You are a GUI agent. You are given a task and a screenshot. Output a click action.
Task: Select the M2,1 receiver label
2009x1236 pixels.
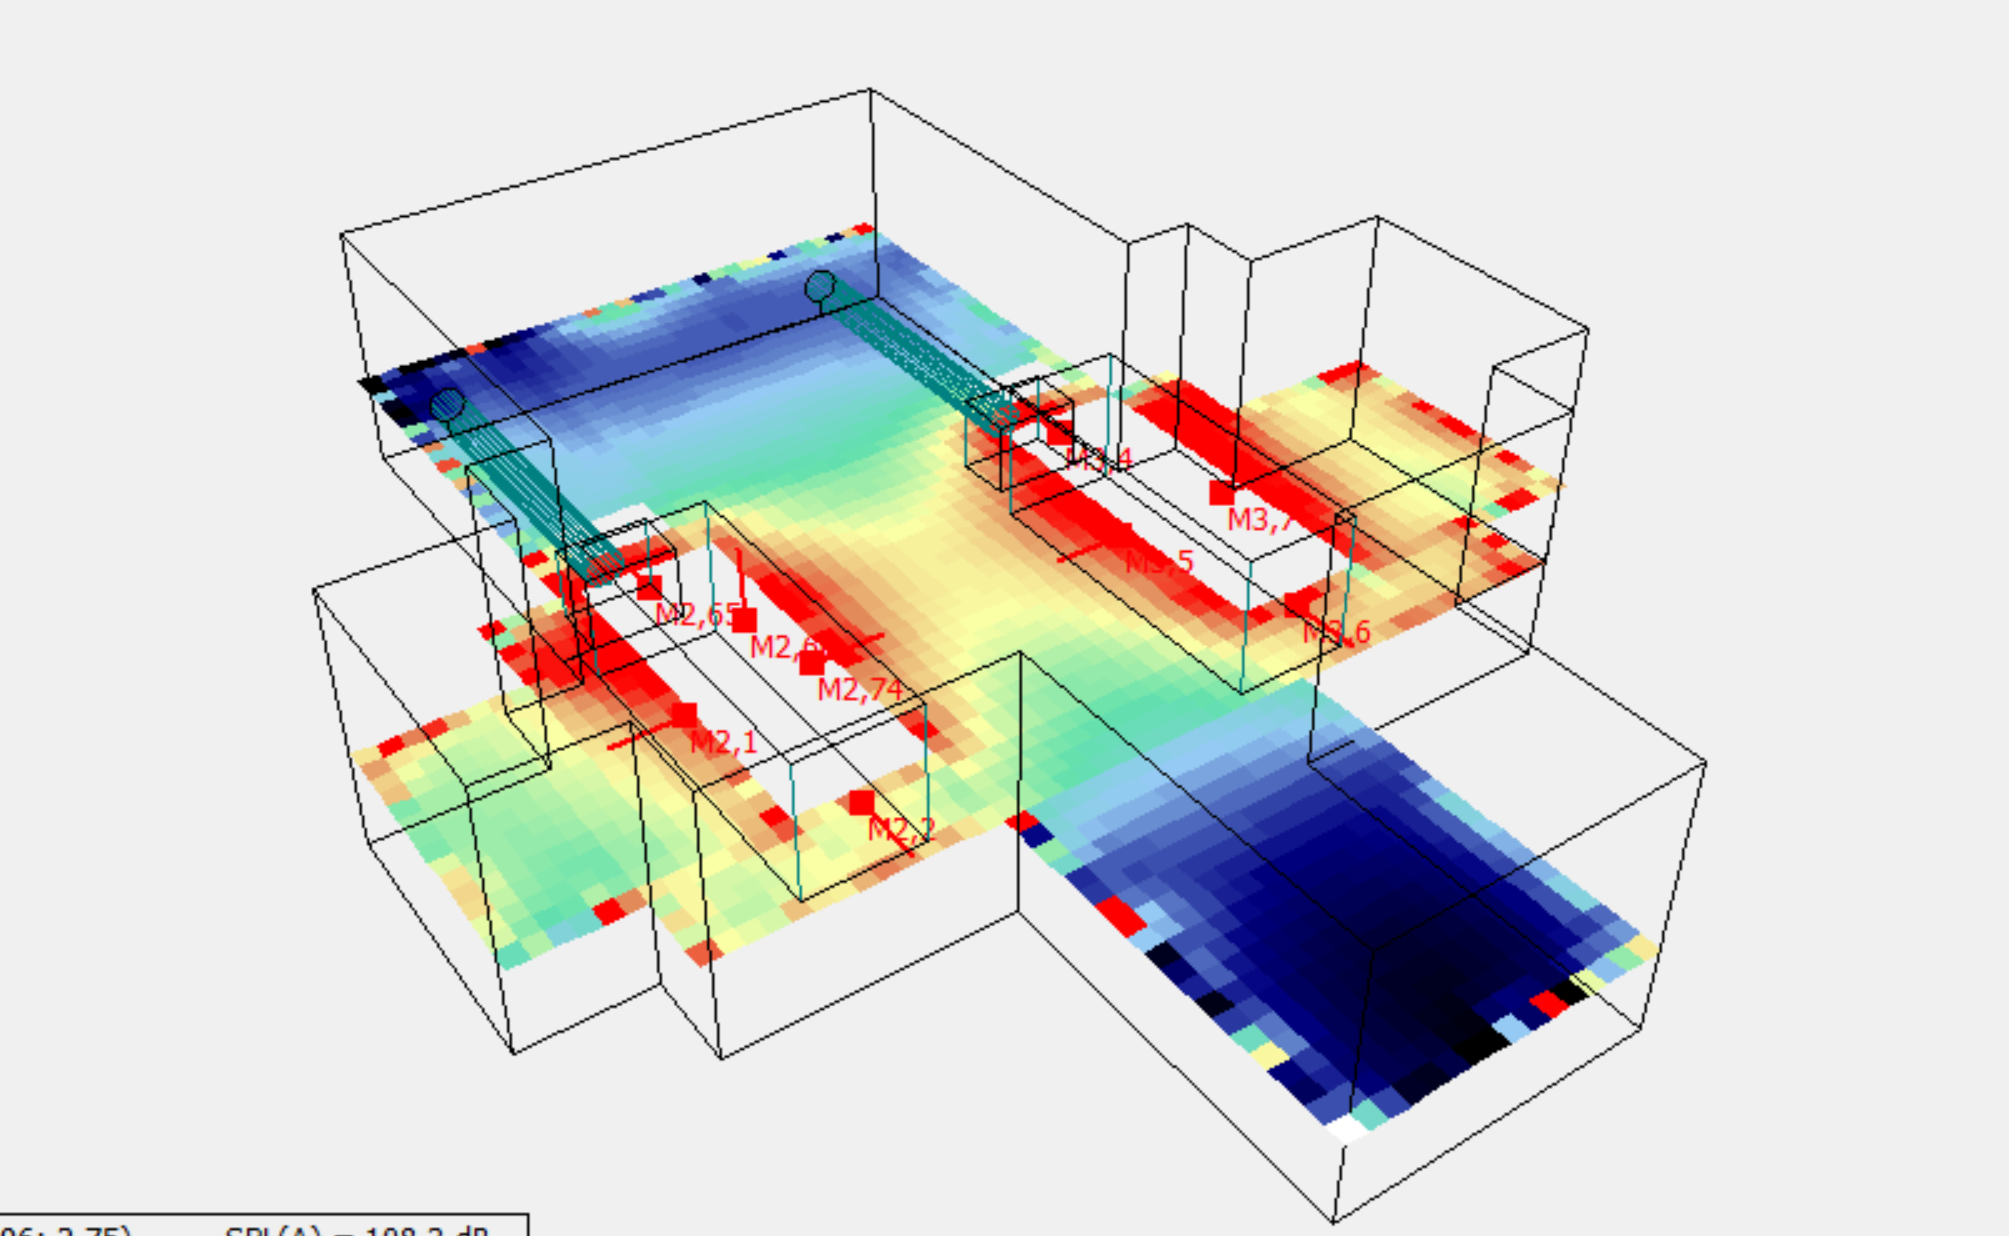tap(723, 742)
